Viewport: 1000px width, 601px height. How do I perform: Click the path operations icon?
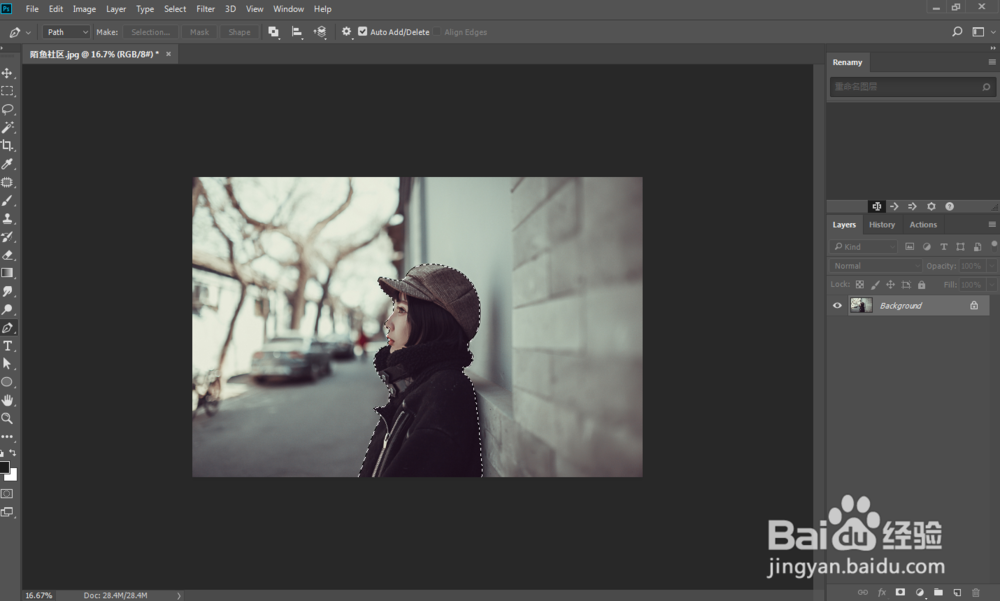pyautogui.click(x=274, y=32)
